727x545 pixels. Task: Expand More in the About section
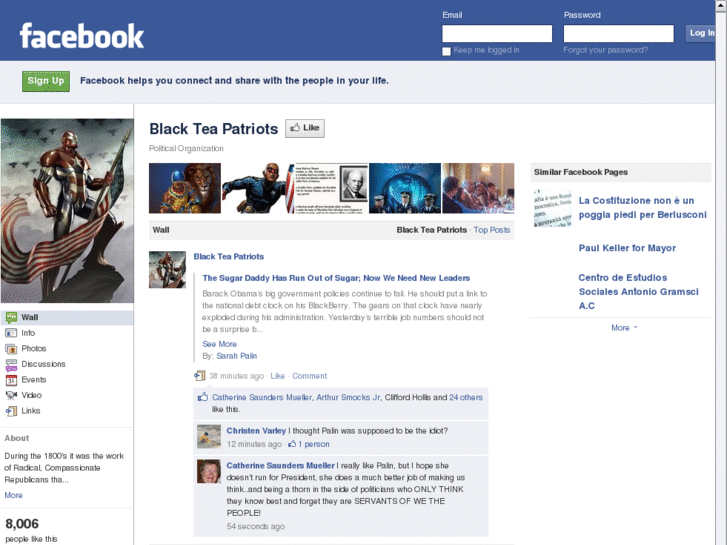pos(13,495)
